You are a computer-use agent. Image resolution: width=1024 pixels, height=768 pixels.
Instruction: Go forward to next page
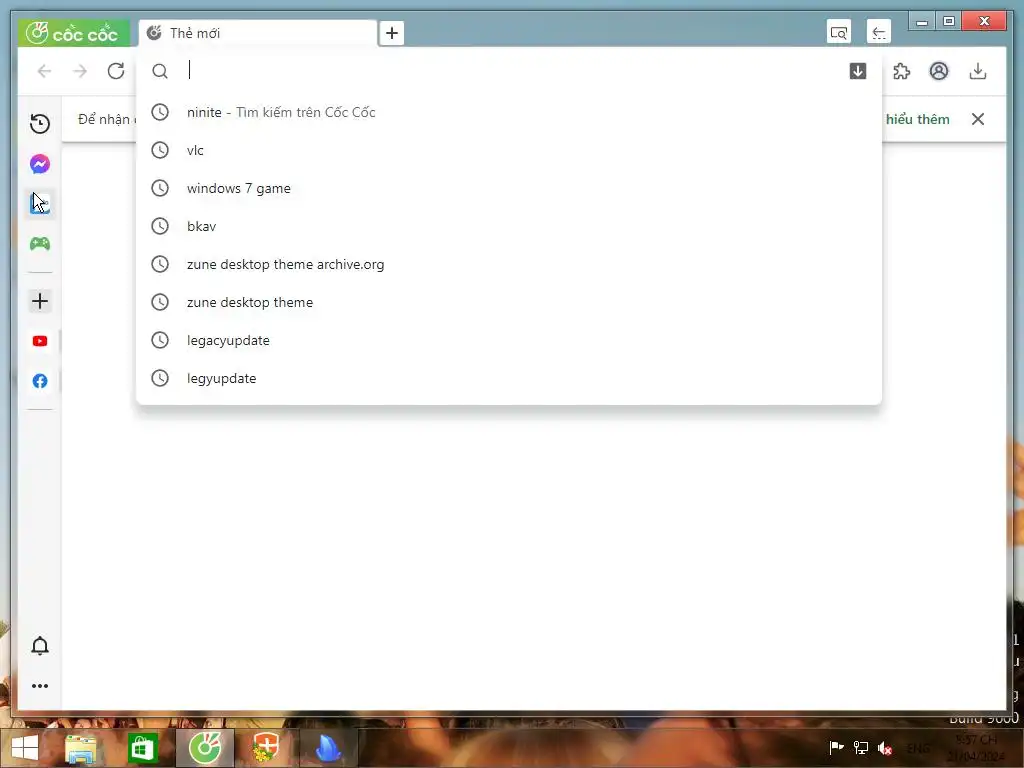point(80,71)
